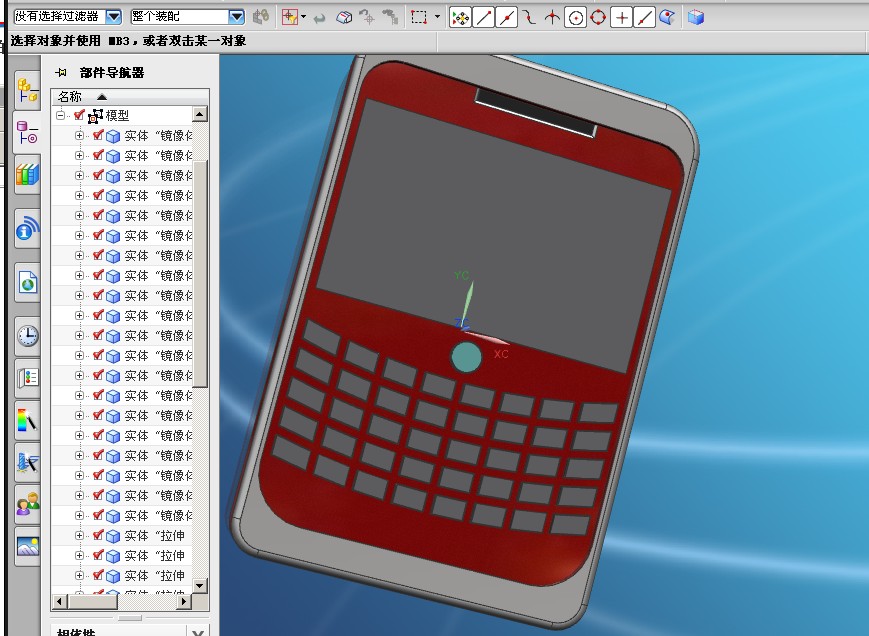Uncheck the topmost 实体 镜像体 checkbox
869x636 pixels.
click(98, 135)
